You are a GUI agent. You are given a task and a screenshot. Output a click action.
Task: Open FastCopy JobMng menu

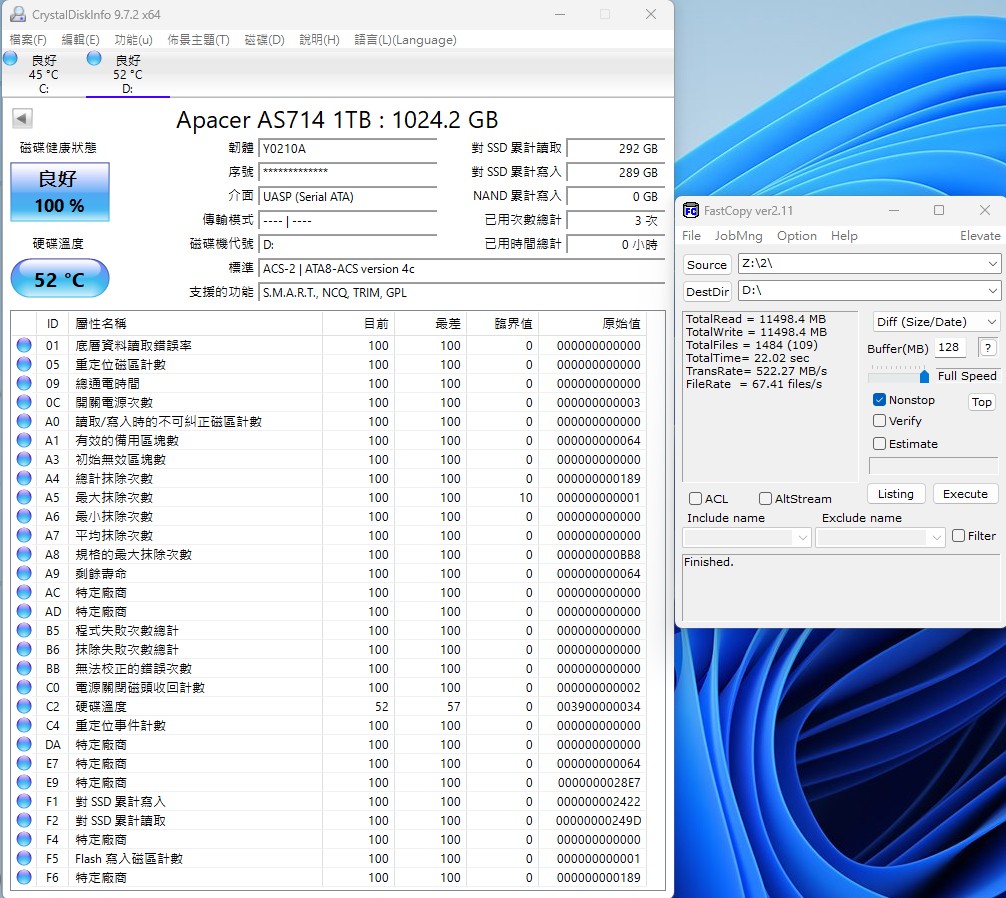tap(738, 235)
